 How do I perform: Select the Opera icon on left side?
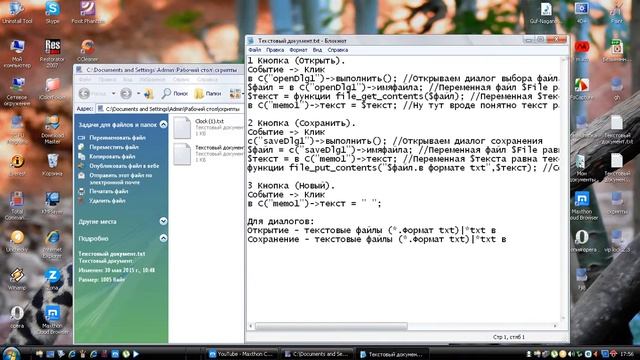(17, 317)
